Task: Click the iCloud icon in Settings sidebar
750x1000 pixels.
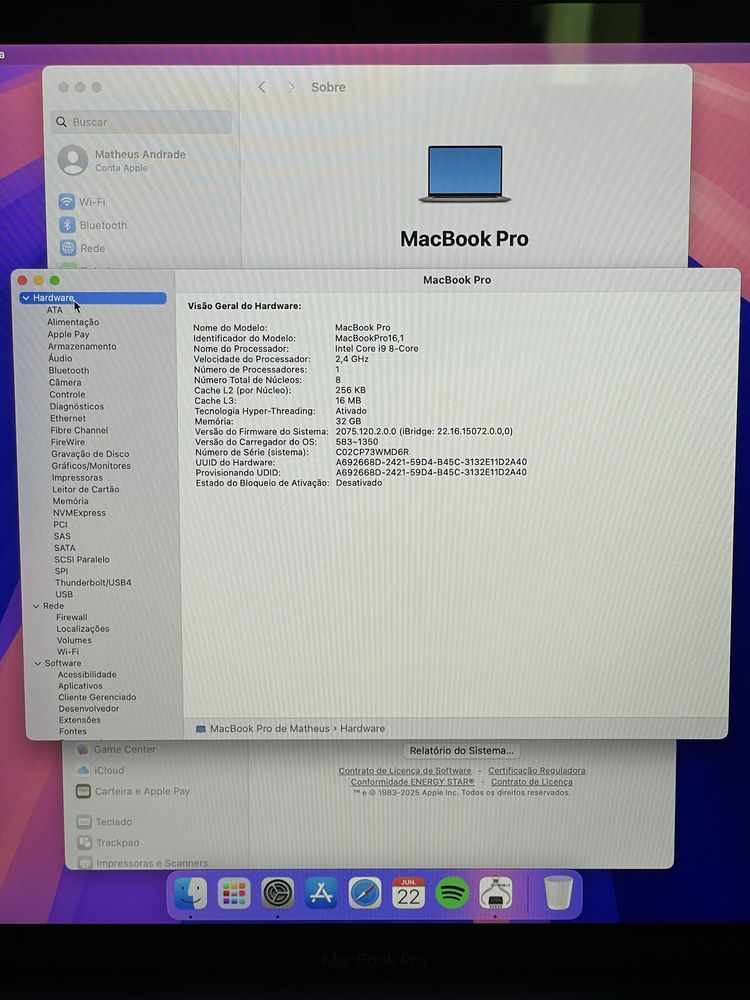Action: [x=83, y=770]
